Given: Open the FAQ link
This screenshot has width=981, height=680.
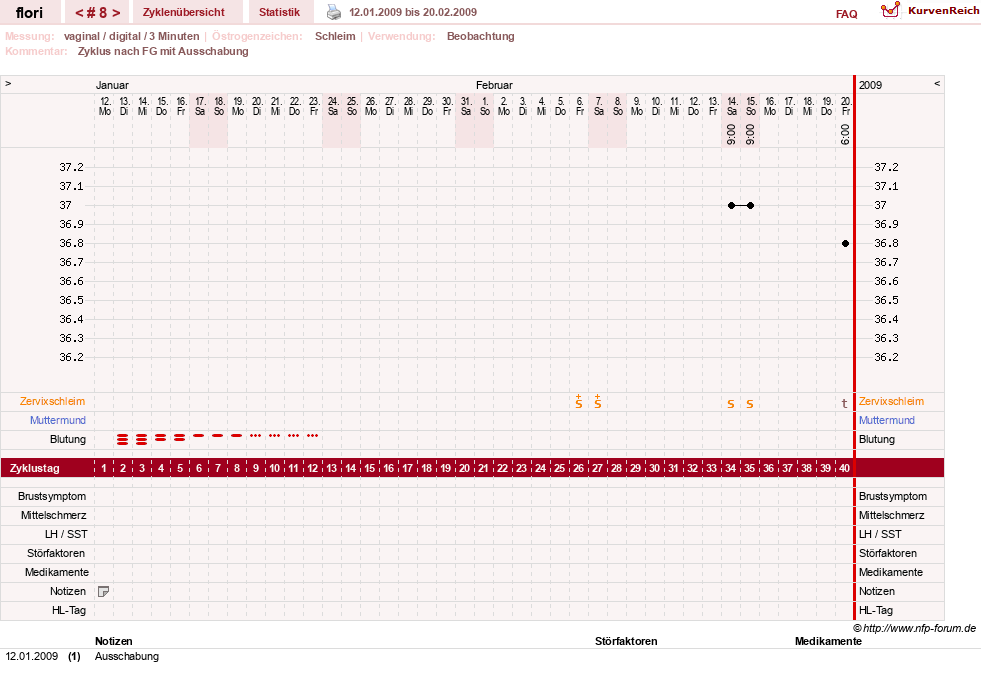Looking at the screenshot, I should pos(846,14).
